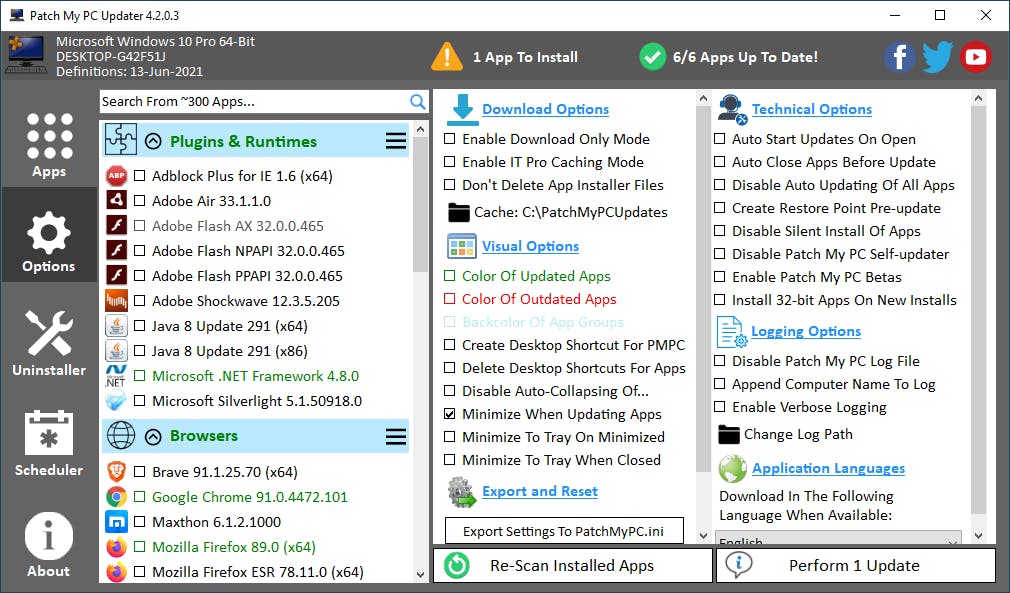Open the YouTube icon in header
Viewport: 1010px width, 593px height.
(x=975, y=57)
